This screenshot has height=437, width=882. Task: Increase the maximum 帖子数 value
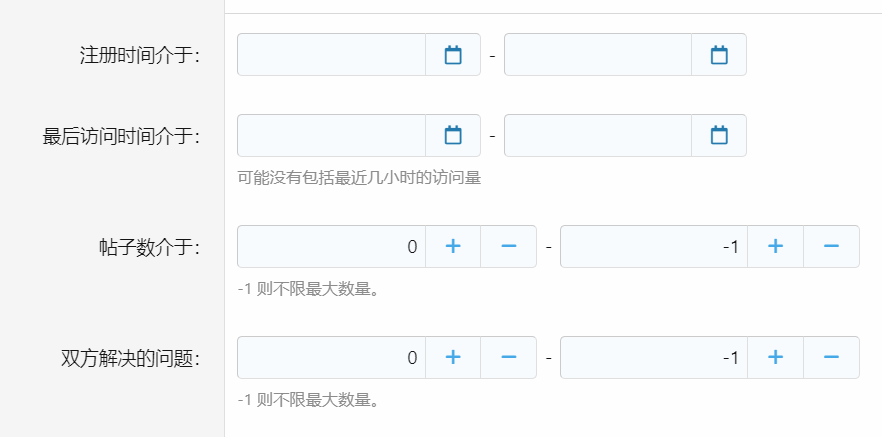point(775,246)
